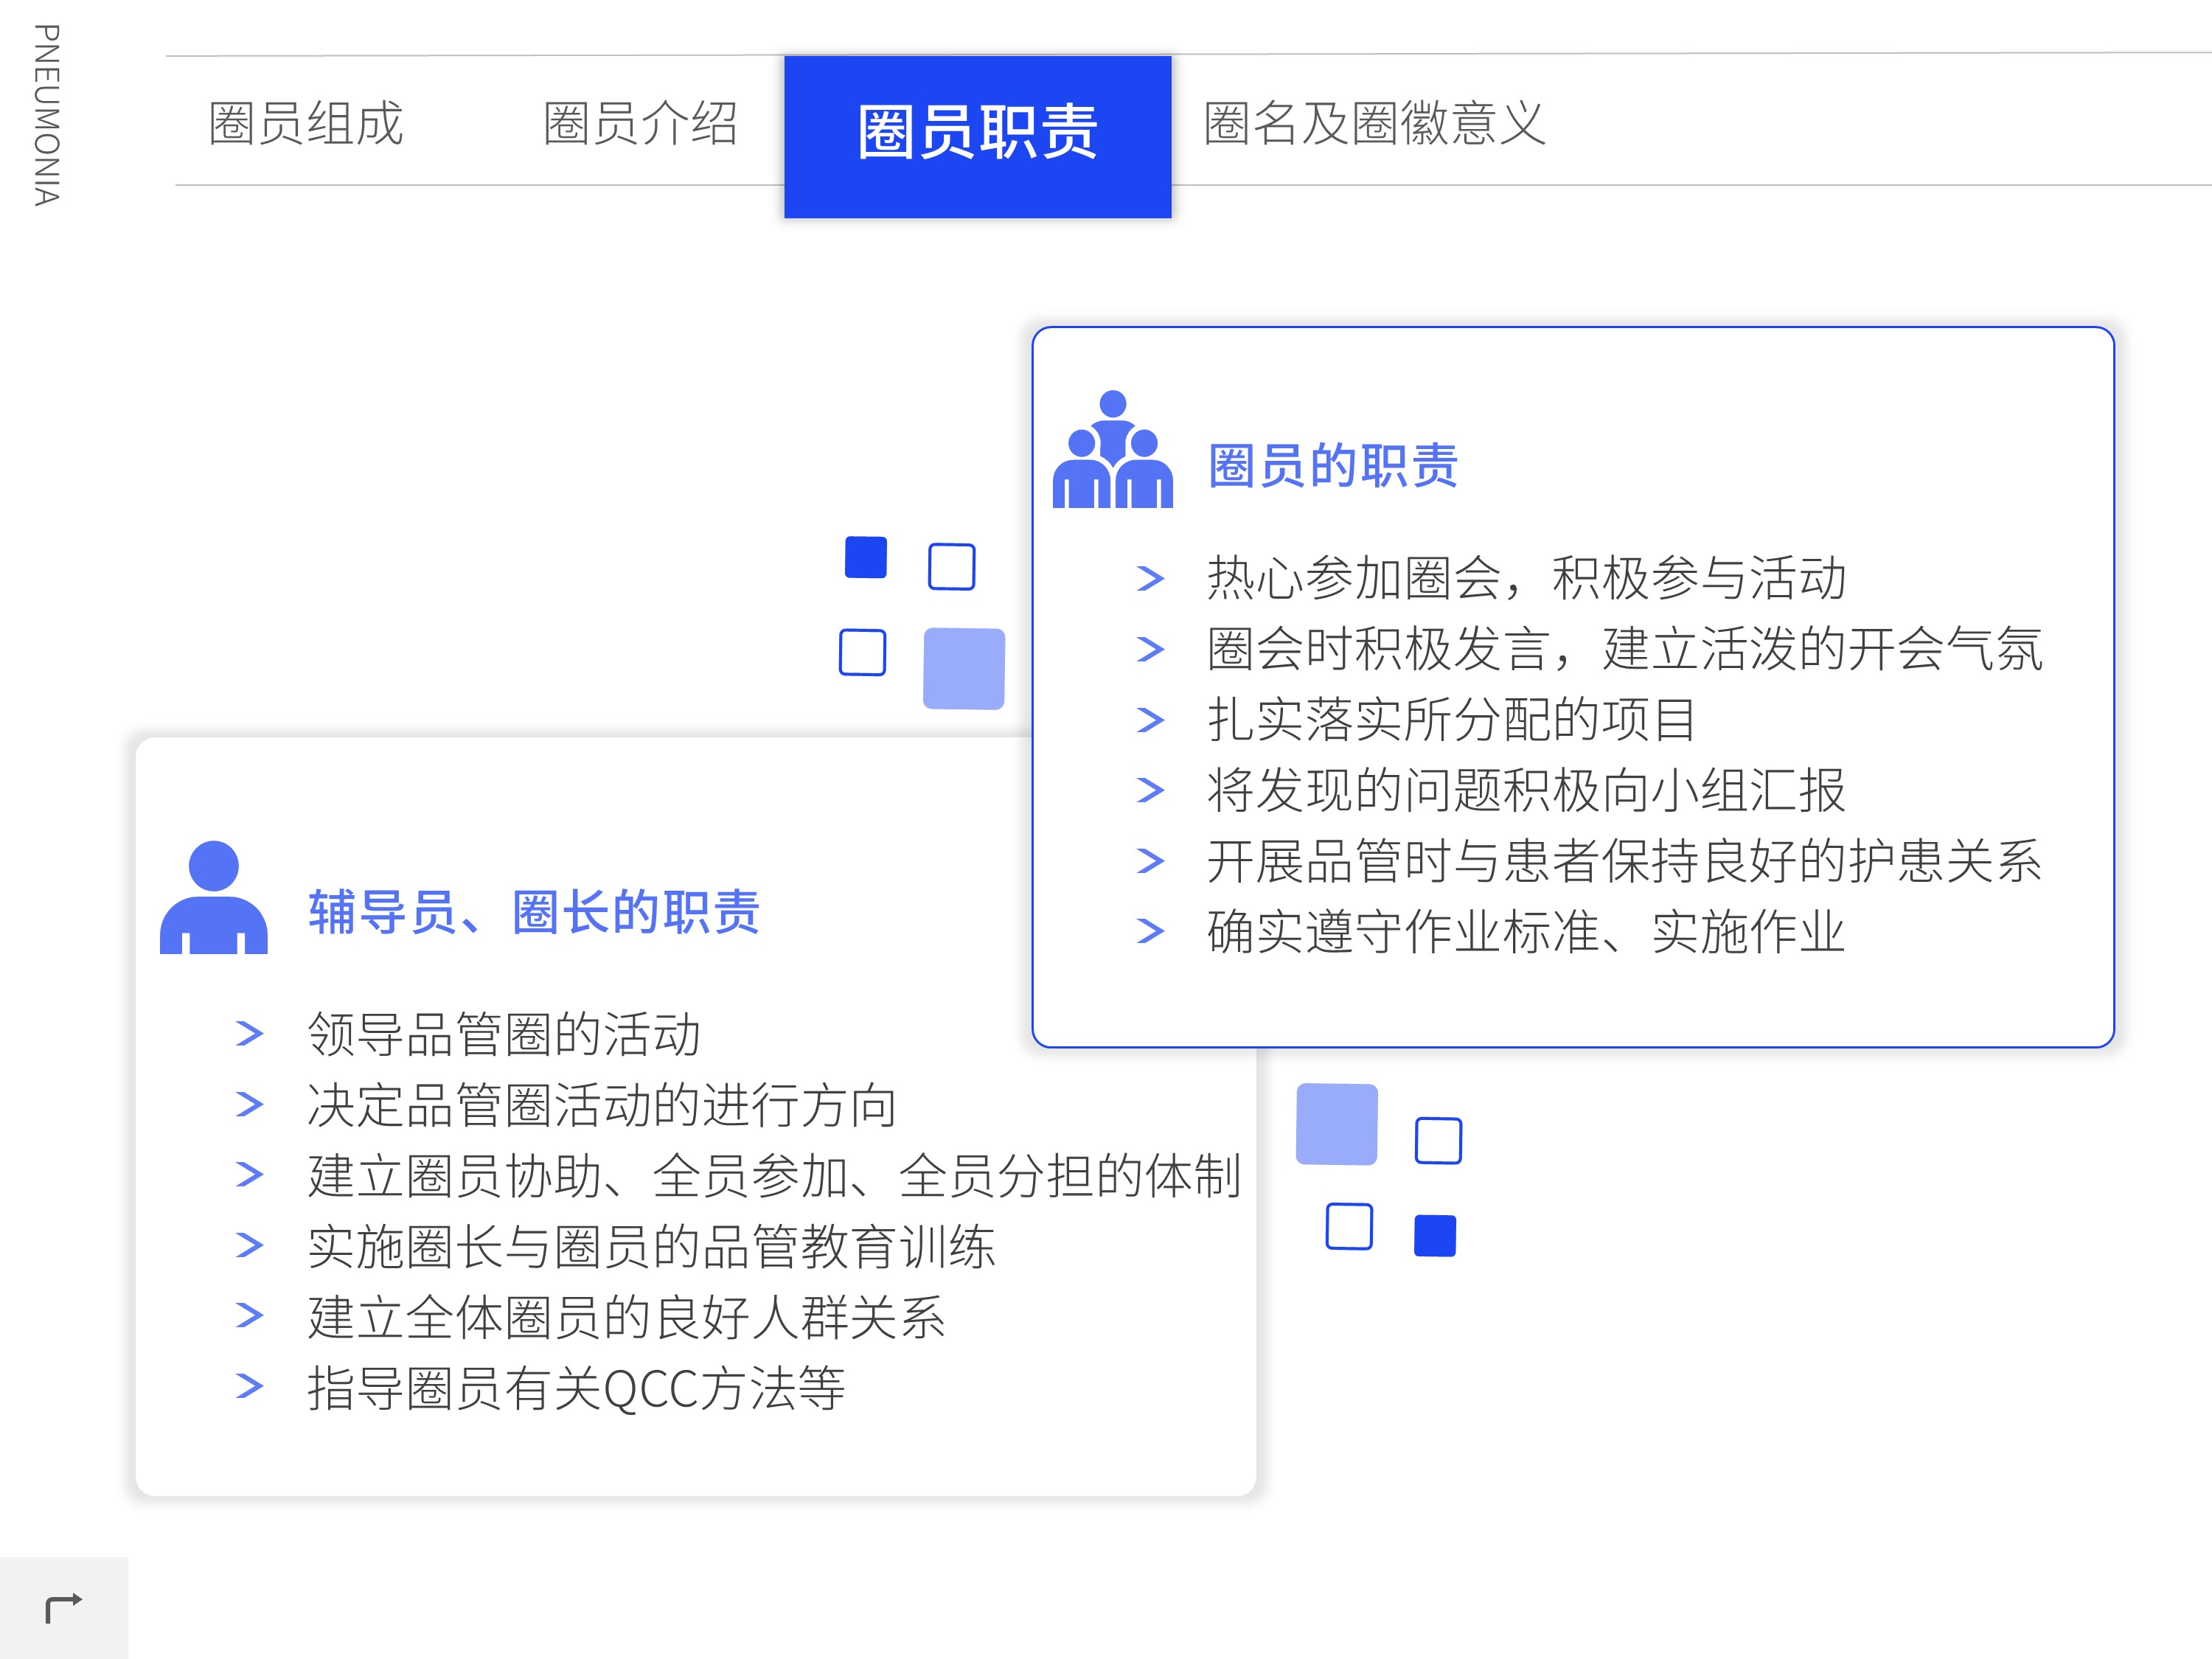Click the arrow bullet before 指导圈员有关QCC方法等
Screen dimensions: 2212x1659
249,1386
